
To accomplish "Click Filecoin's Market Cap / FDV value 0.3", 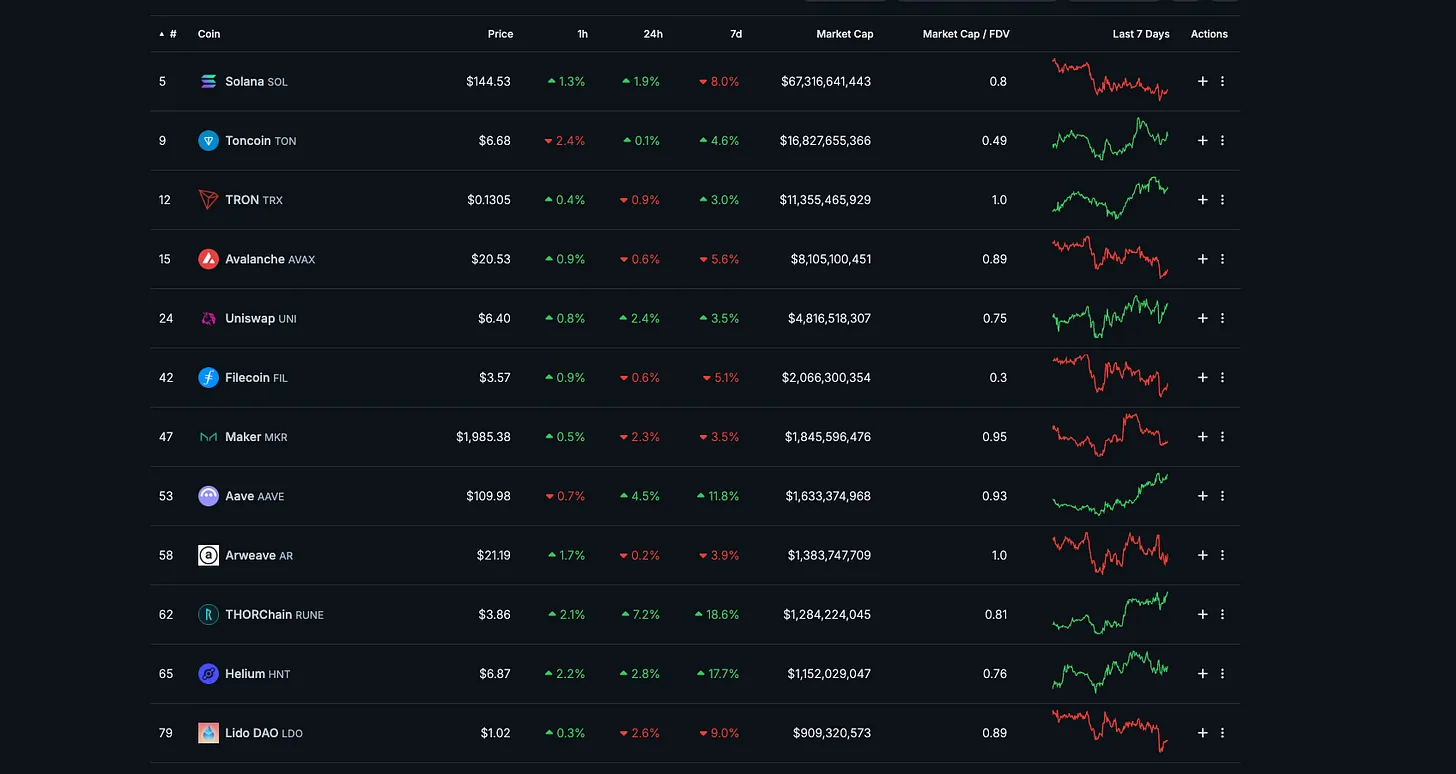I will coord(998,378).
